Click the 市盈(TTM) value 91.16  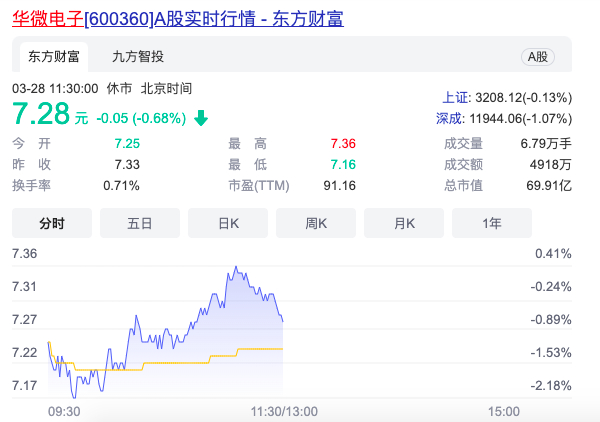tap(340, 186)
